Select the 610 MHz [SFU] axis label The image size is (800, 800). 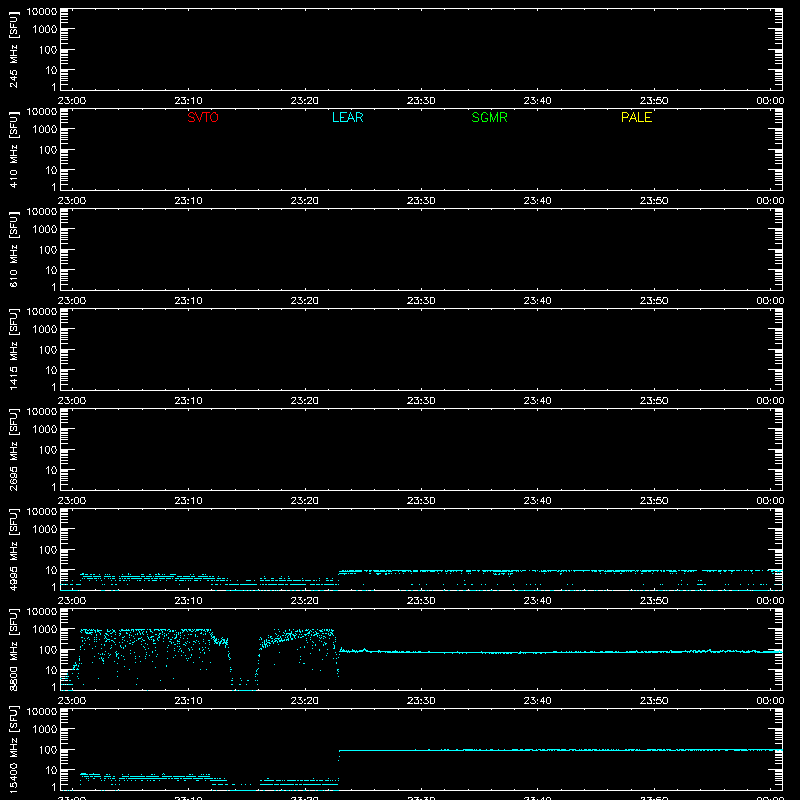point(13,249)
